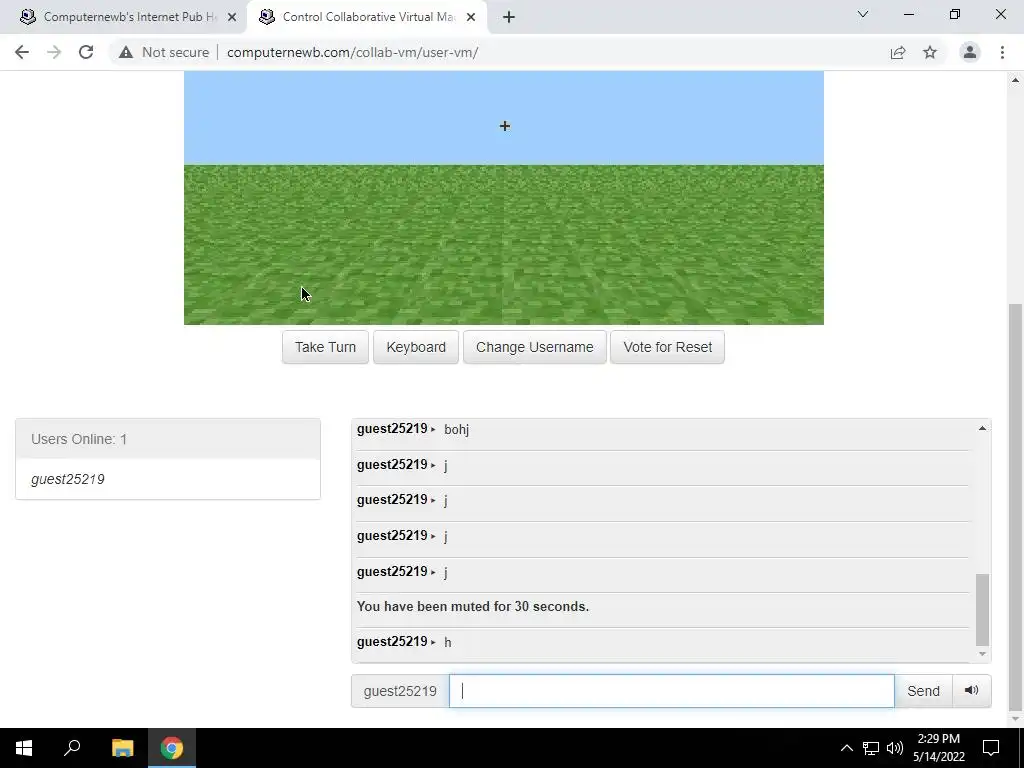This screenshot has width=1024, height=768.
Task: Click the page scrollbar up arrow
Action: [1015, 80]
